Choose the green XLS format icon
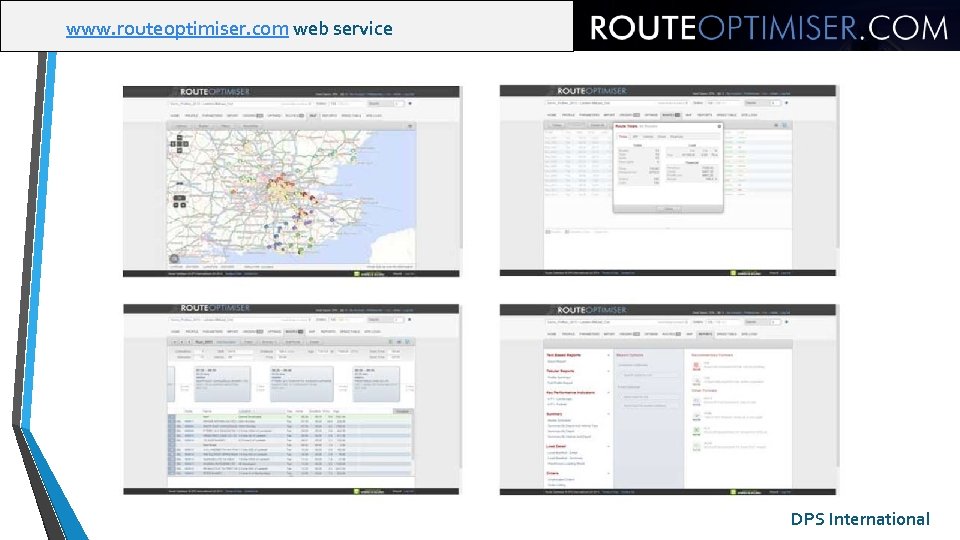 [x=696, y=431]
